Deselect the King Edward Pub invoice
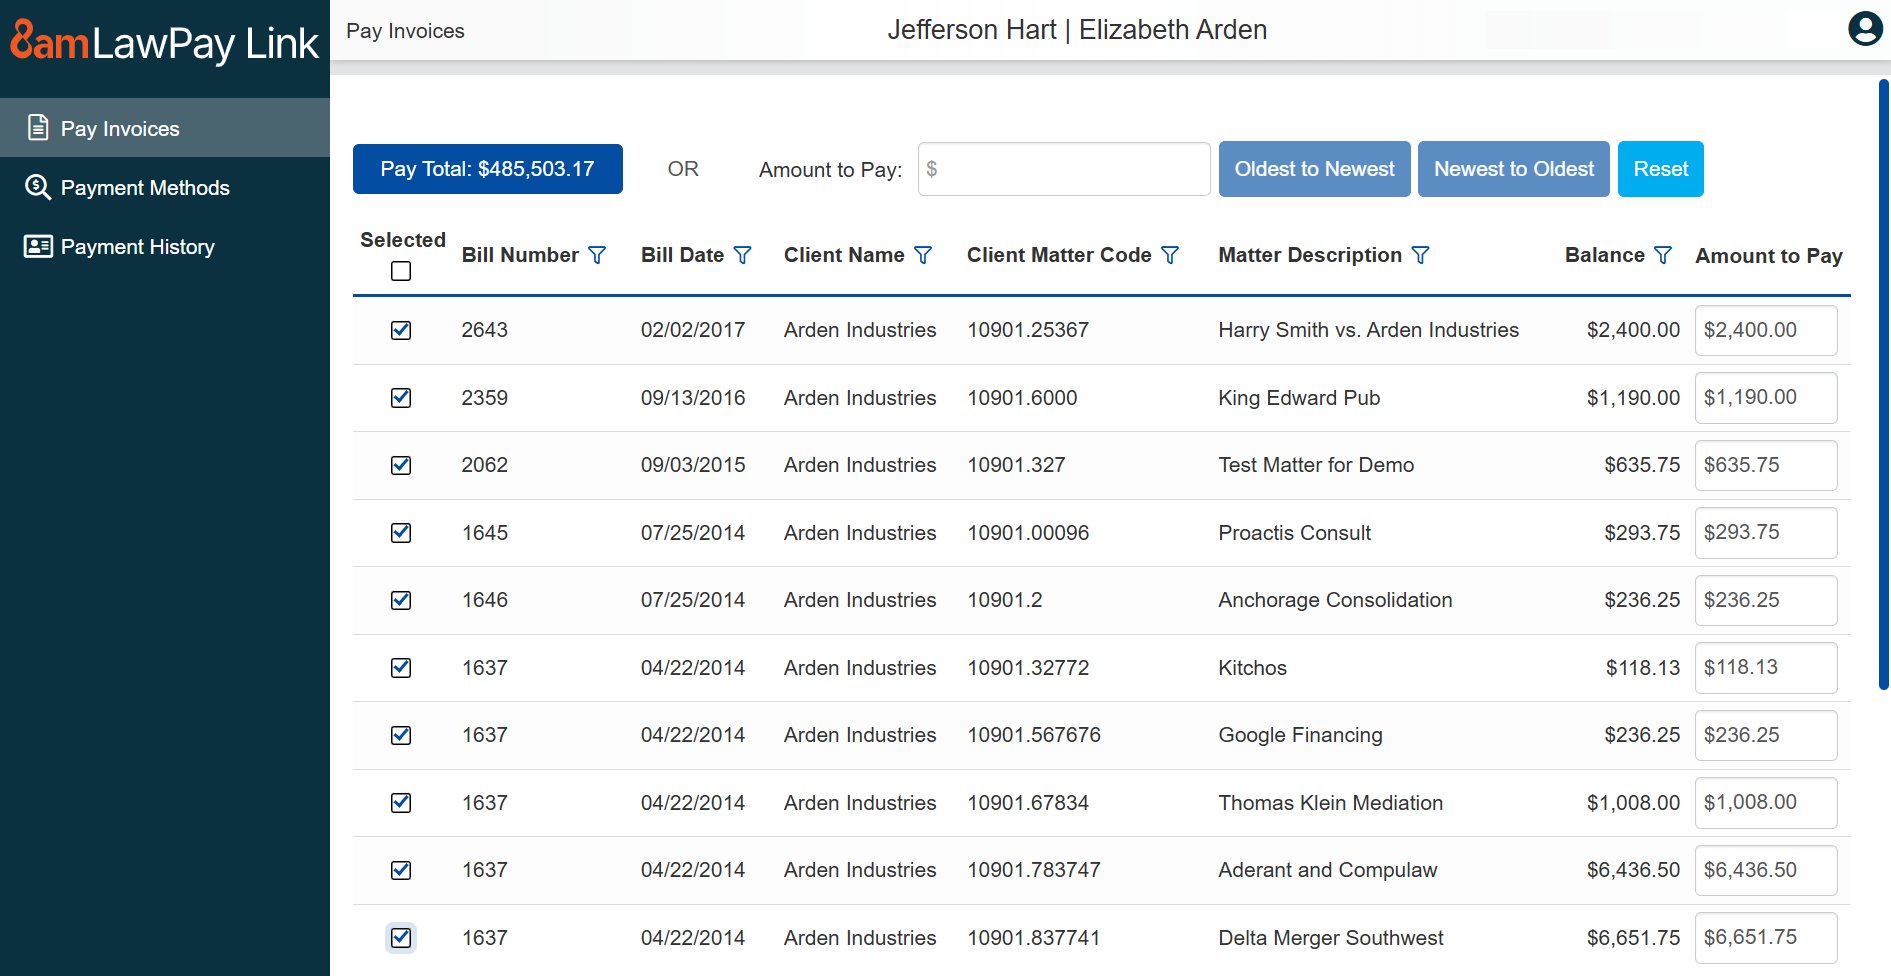This screenshot has width=1891, height=976. tap(400, 397)
